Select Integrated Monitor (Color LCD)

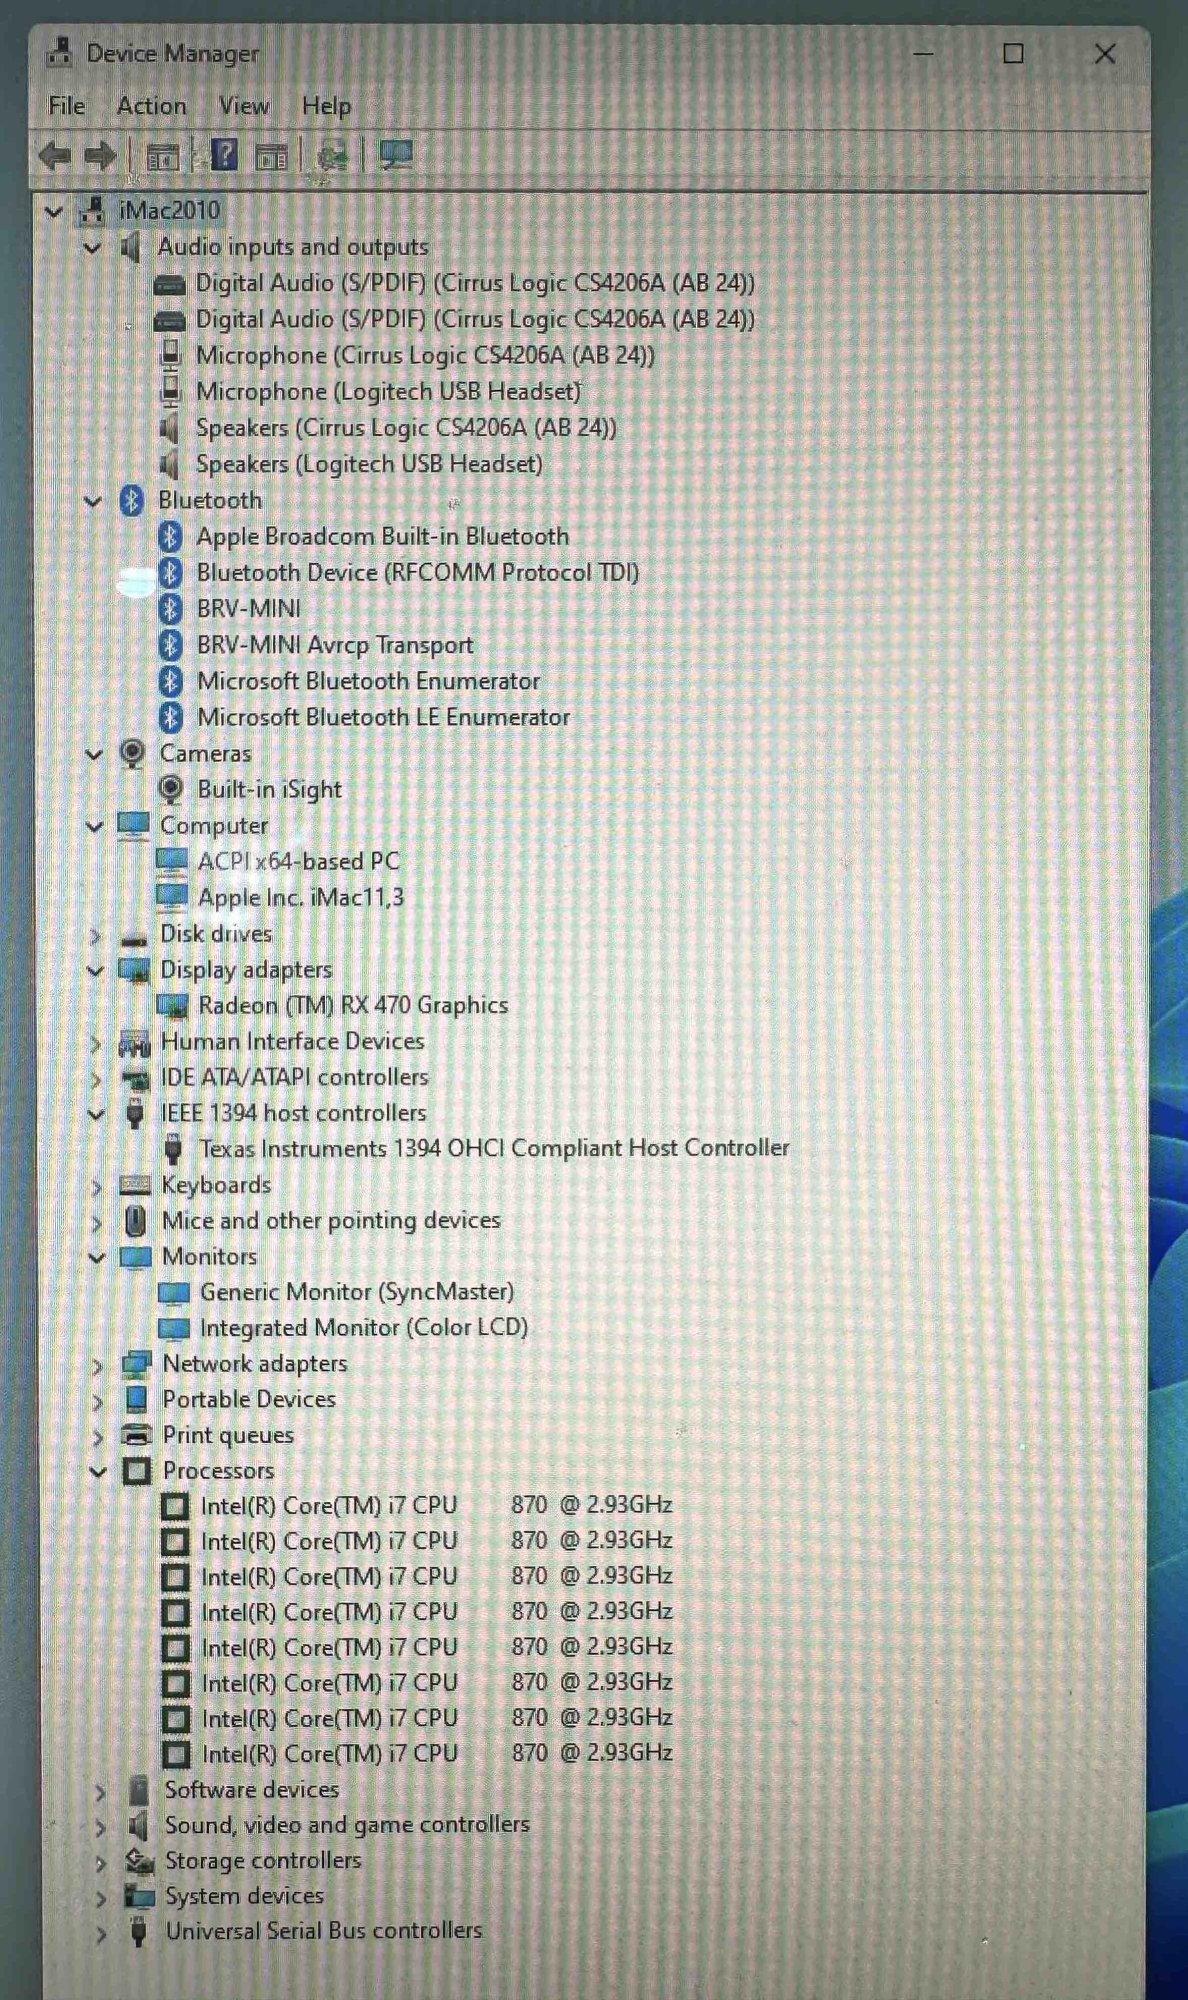[x=364, y=1328]
